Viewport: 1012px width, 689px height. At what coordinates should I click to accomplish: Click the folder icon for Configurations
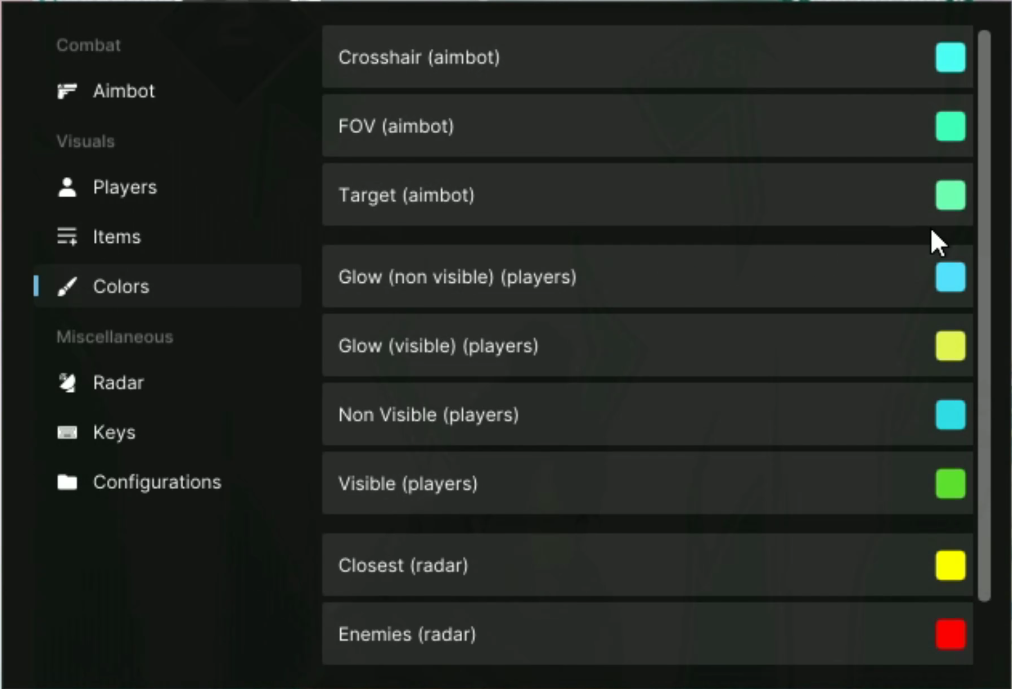[x=67, y=482]
